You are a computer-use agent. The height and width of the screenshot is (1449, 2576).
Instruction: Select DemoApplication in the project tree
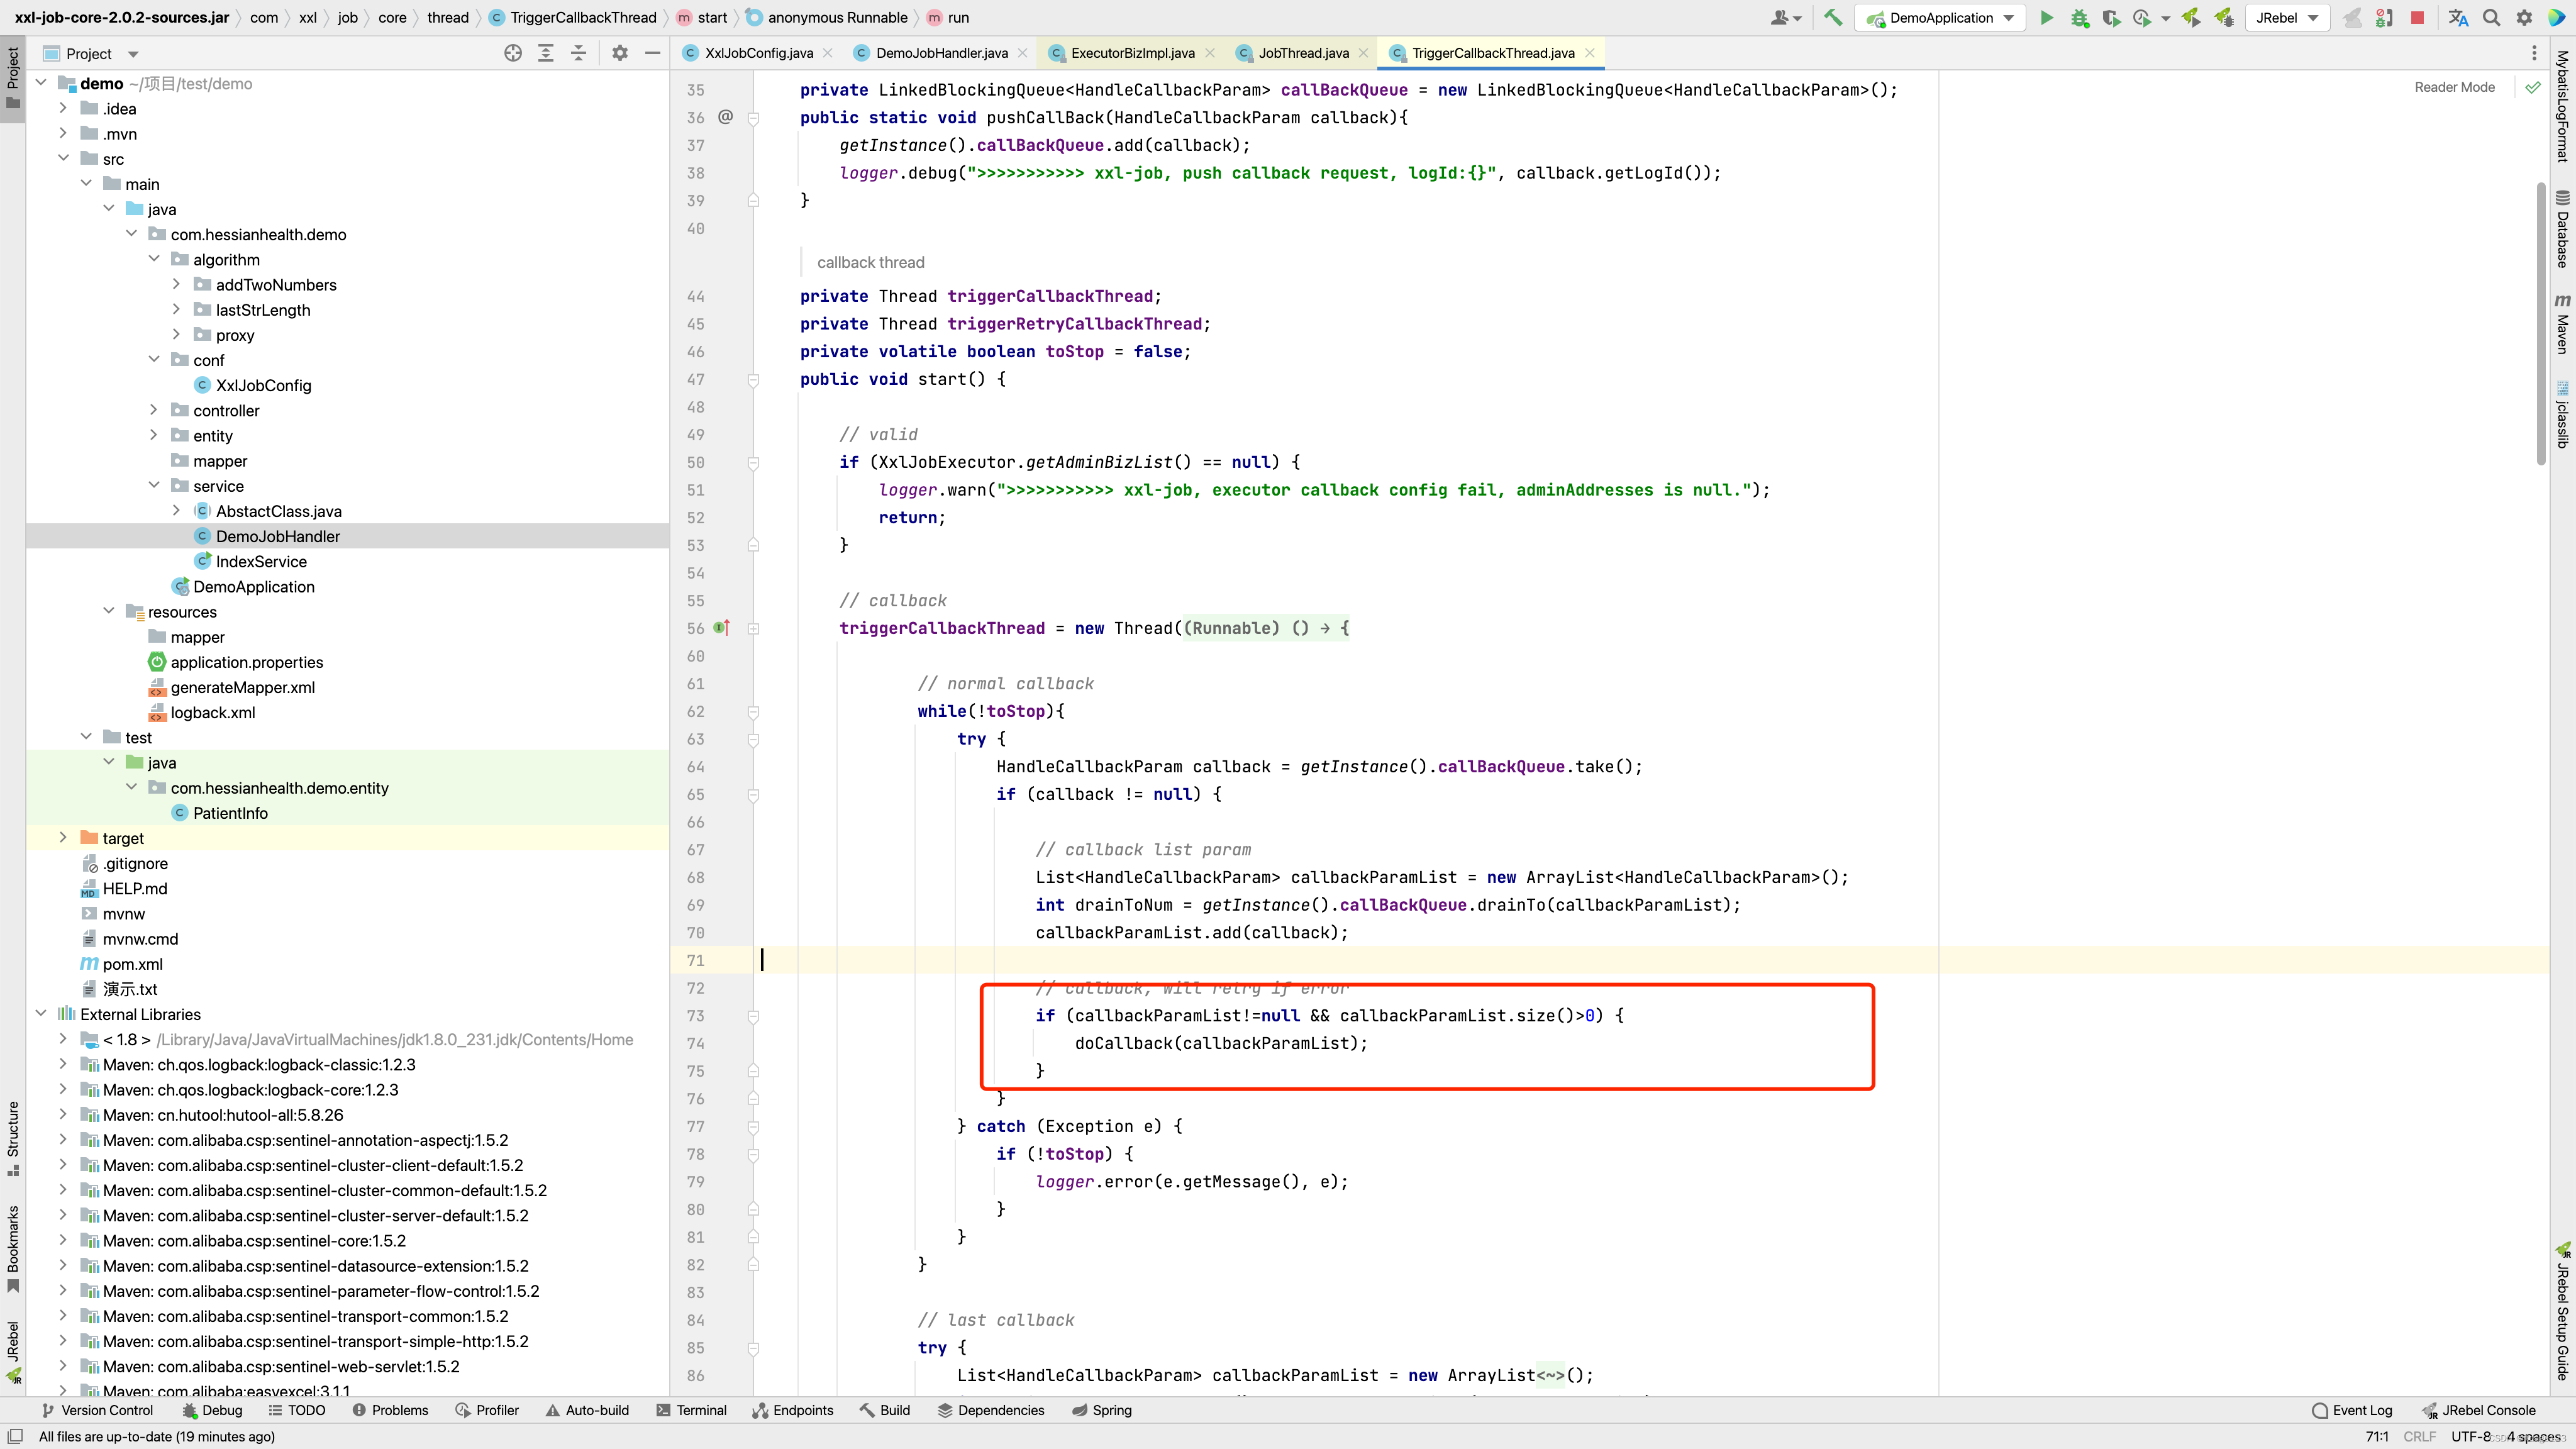tap(253, 586)
